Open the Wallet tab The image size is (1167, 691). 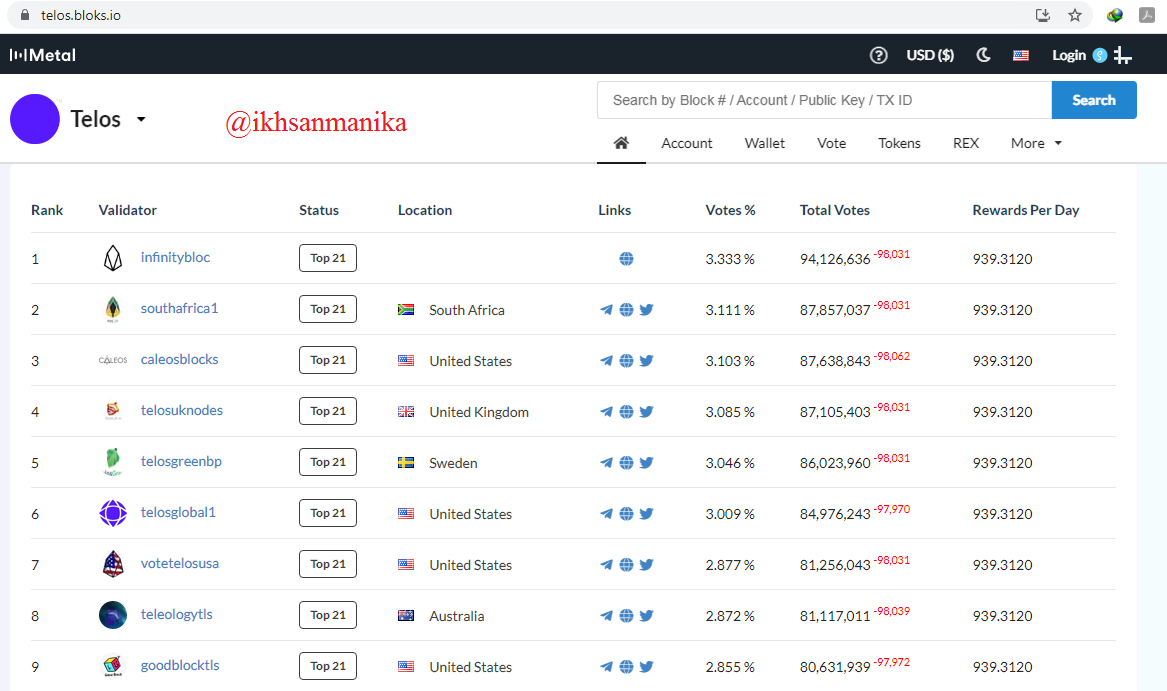point(764,143)
